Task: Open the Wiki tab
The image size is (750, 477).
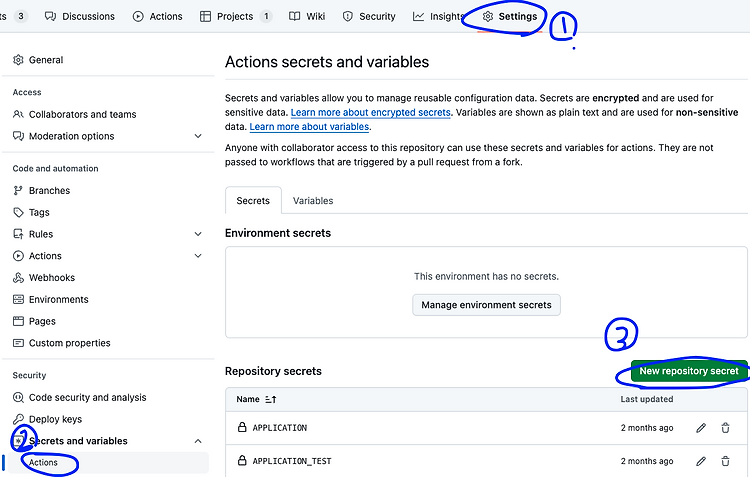Action: [x=307, y=16]
